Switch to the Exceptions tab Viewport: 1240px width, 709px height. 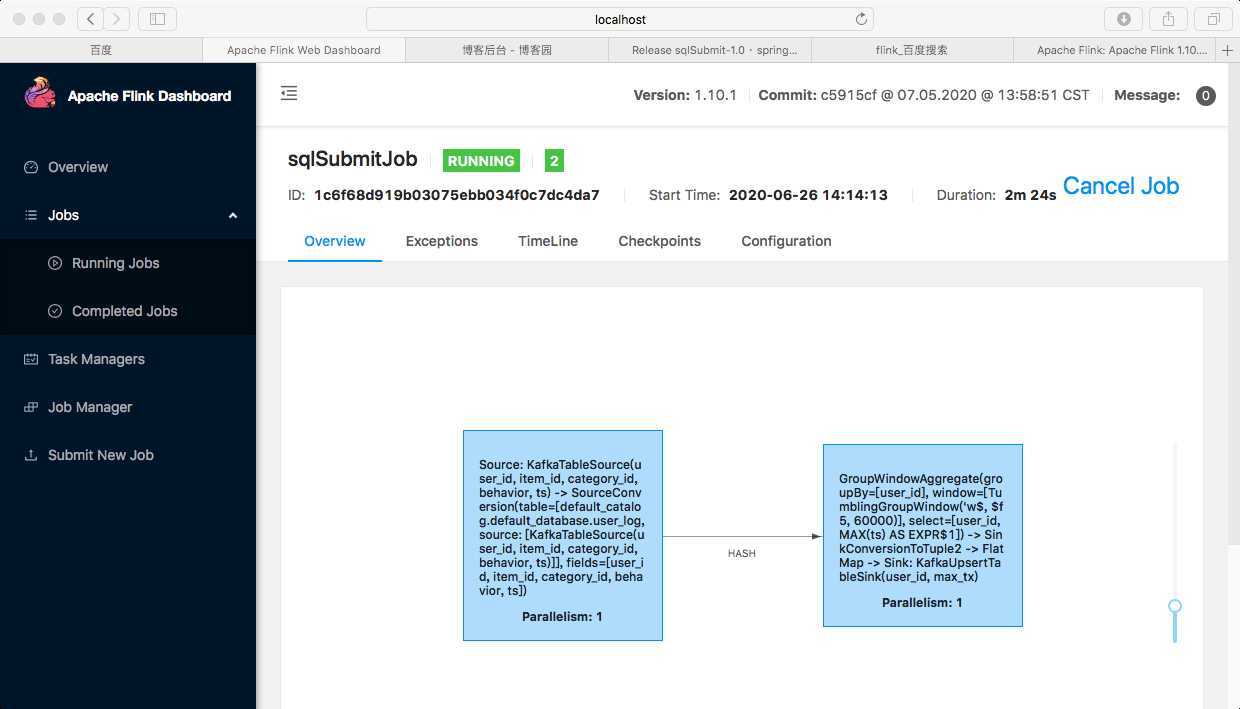[442, 241]
